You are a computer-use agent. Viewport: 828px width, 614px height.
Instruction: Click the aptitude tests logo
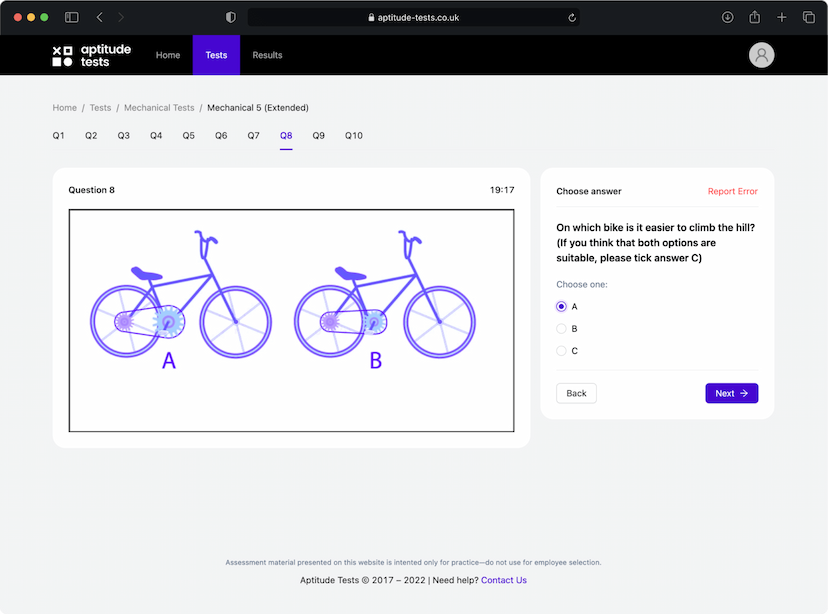(x=91, y=55)
